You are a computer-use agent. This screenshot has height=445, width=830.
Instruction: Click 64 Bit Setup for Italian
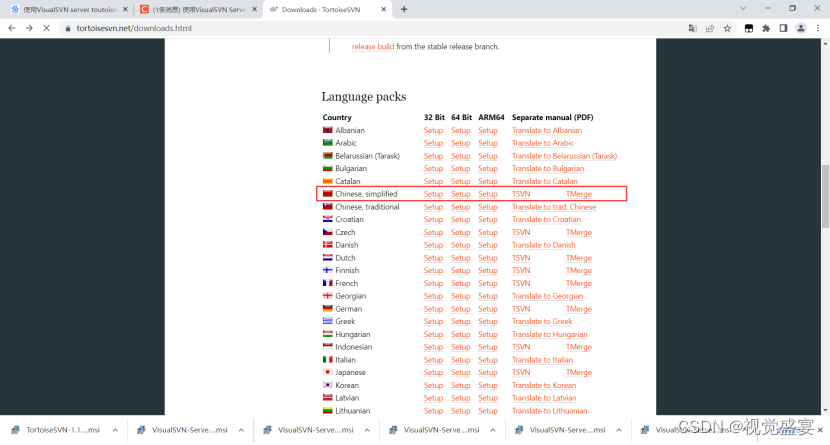point(461,360)
